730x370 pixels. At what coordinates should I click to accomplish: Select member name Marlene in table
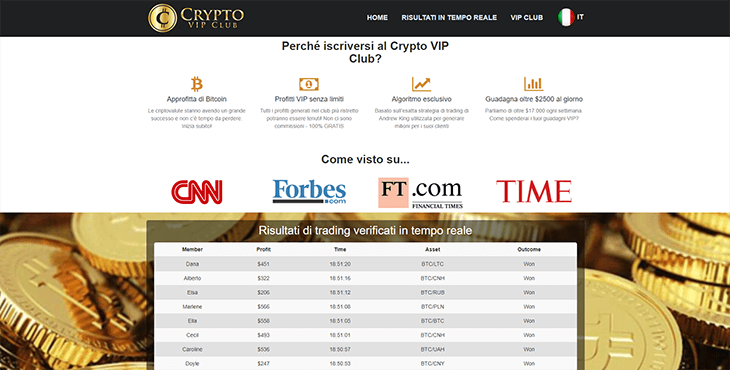pyautogui.click(x=192, y=307)
